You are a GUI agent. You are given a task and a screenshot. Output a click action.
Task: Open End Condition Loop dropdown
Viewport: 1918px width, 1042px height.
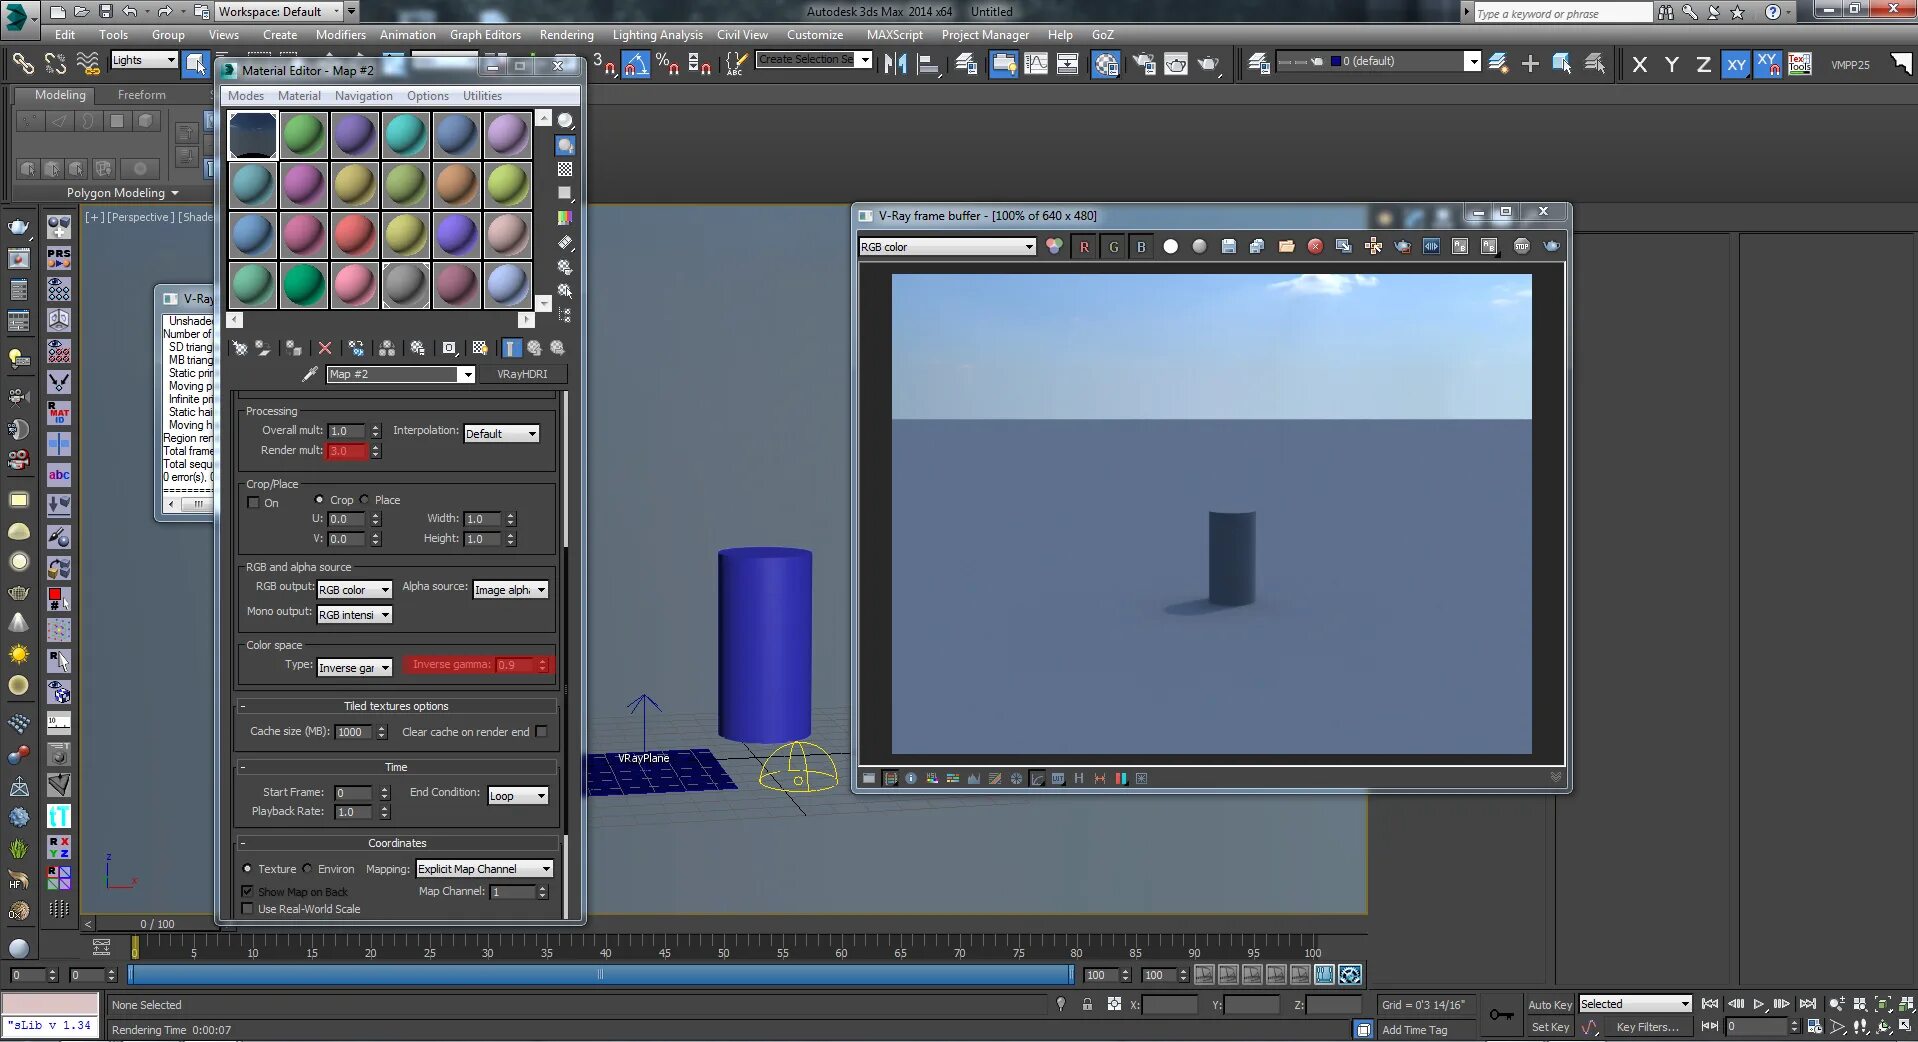[518, 796]
